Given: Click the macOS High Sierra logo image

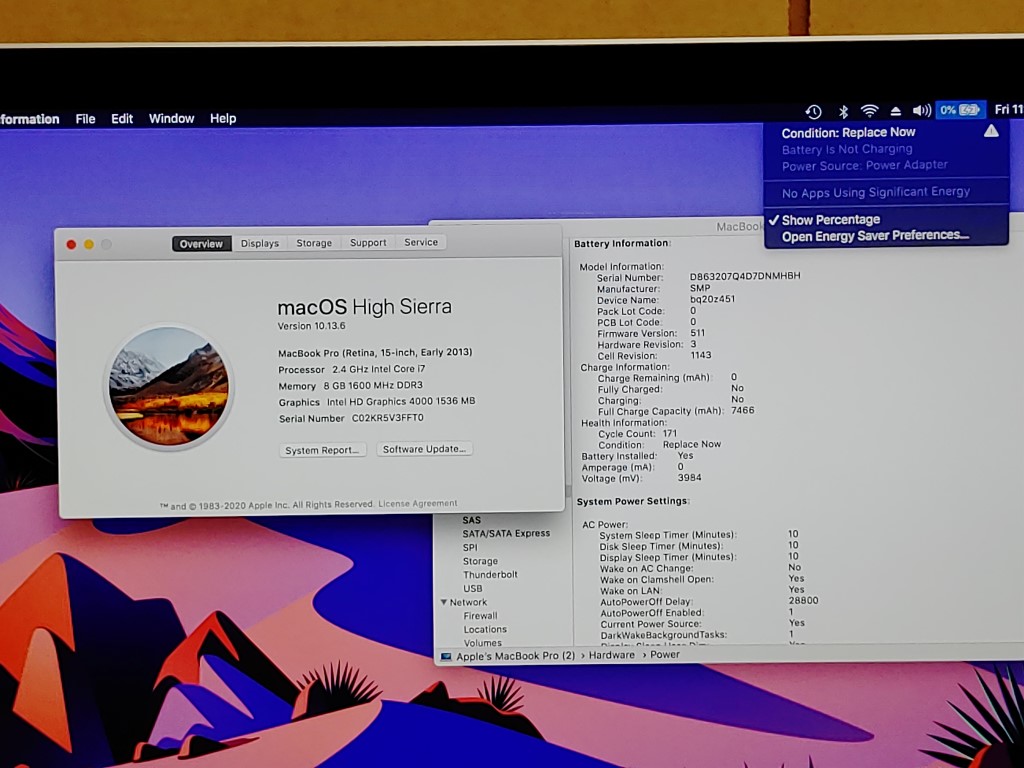Looking at the screenshot, I should [168, 387].
